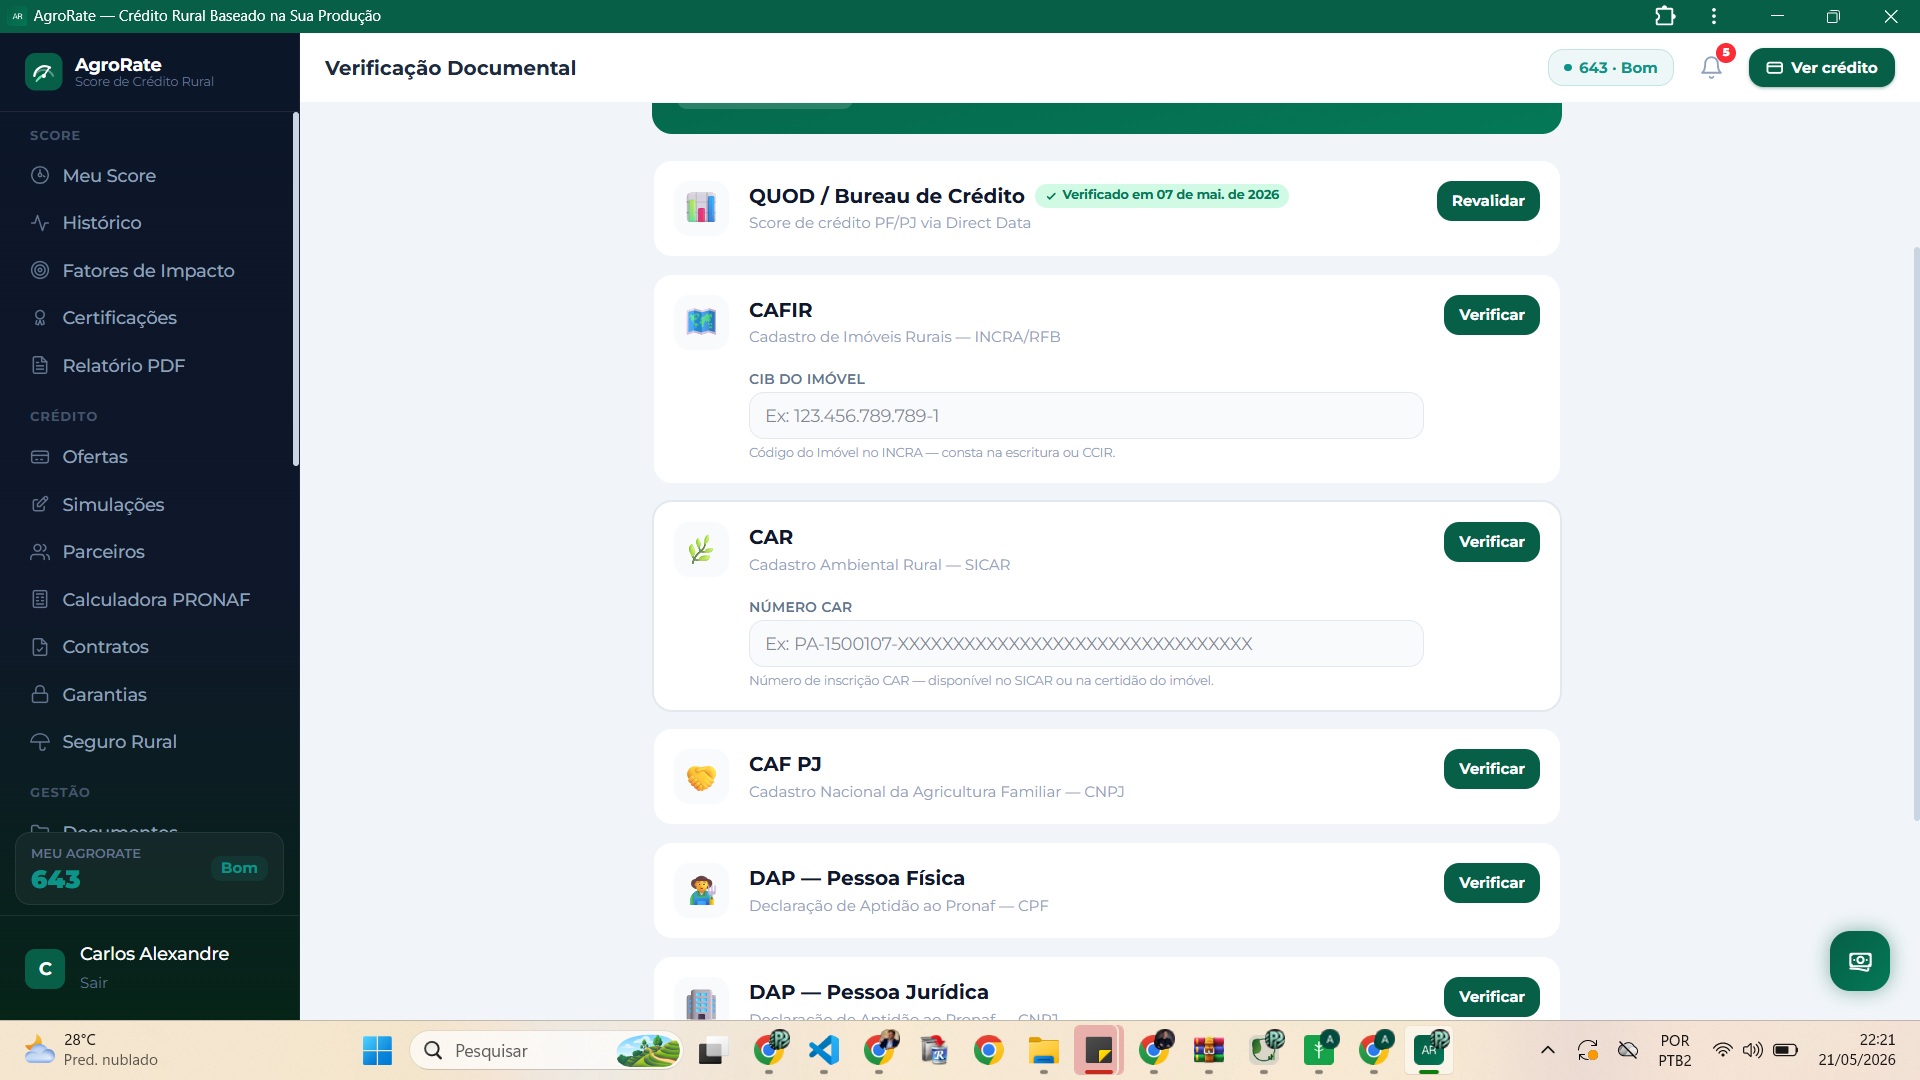This screenshot has height=1080, width=1920.
Task: Click the user avatar with letter C
Action: pos(45,968)
